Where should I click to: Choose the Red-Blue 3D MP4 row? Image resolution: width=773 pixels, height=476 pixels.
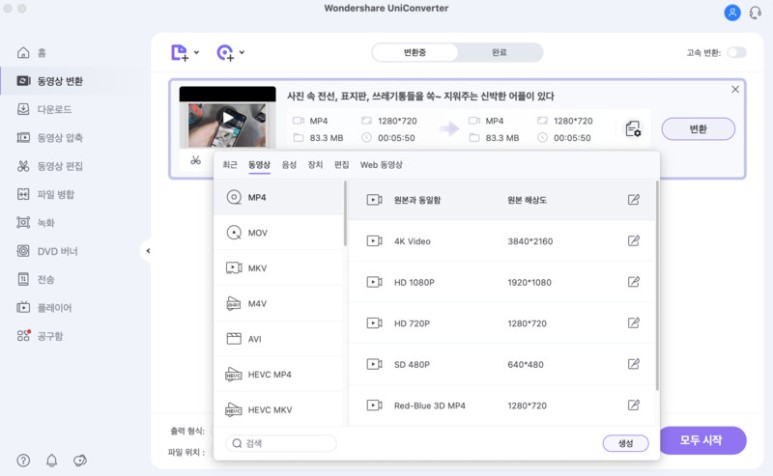coord(502,405)
